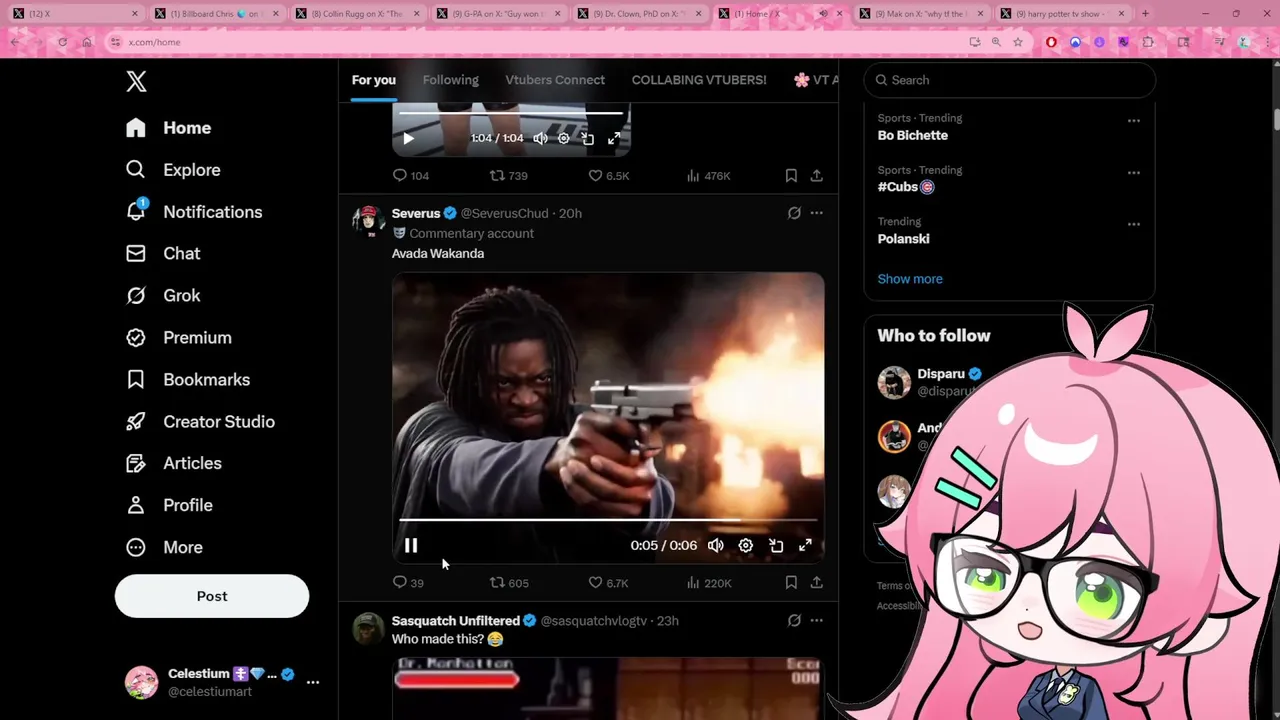Share the post with 476K views
Screen dimensions: 1280x720
(x=816, y=176)
